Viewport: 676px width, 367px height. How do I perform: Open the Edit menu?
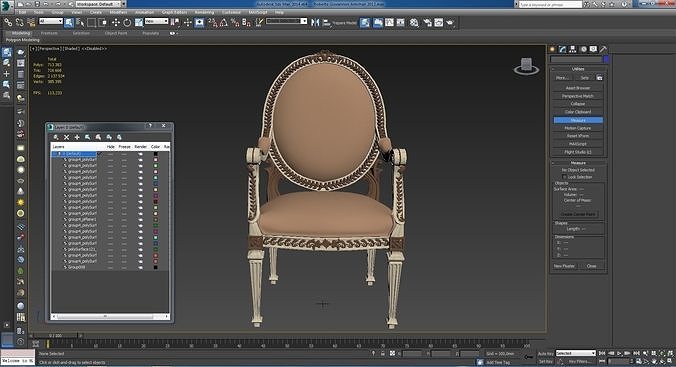click(x=22, y=13)
